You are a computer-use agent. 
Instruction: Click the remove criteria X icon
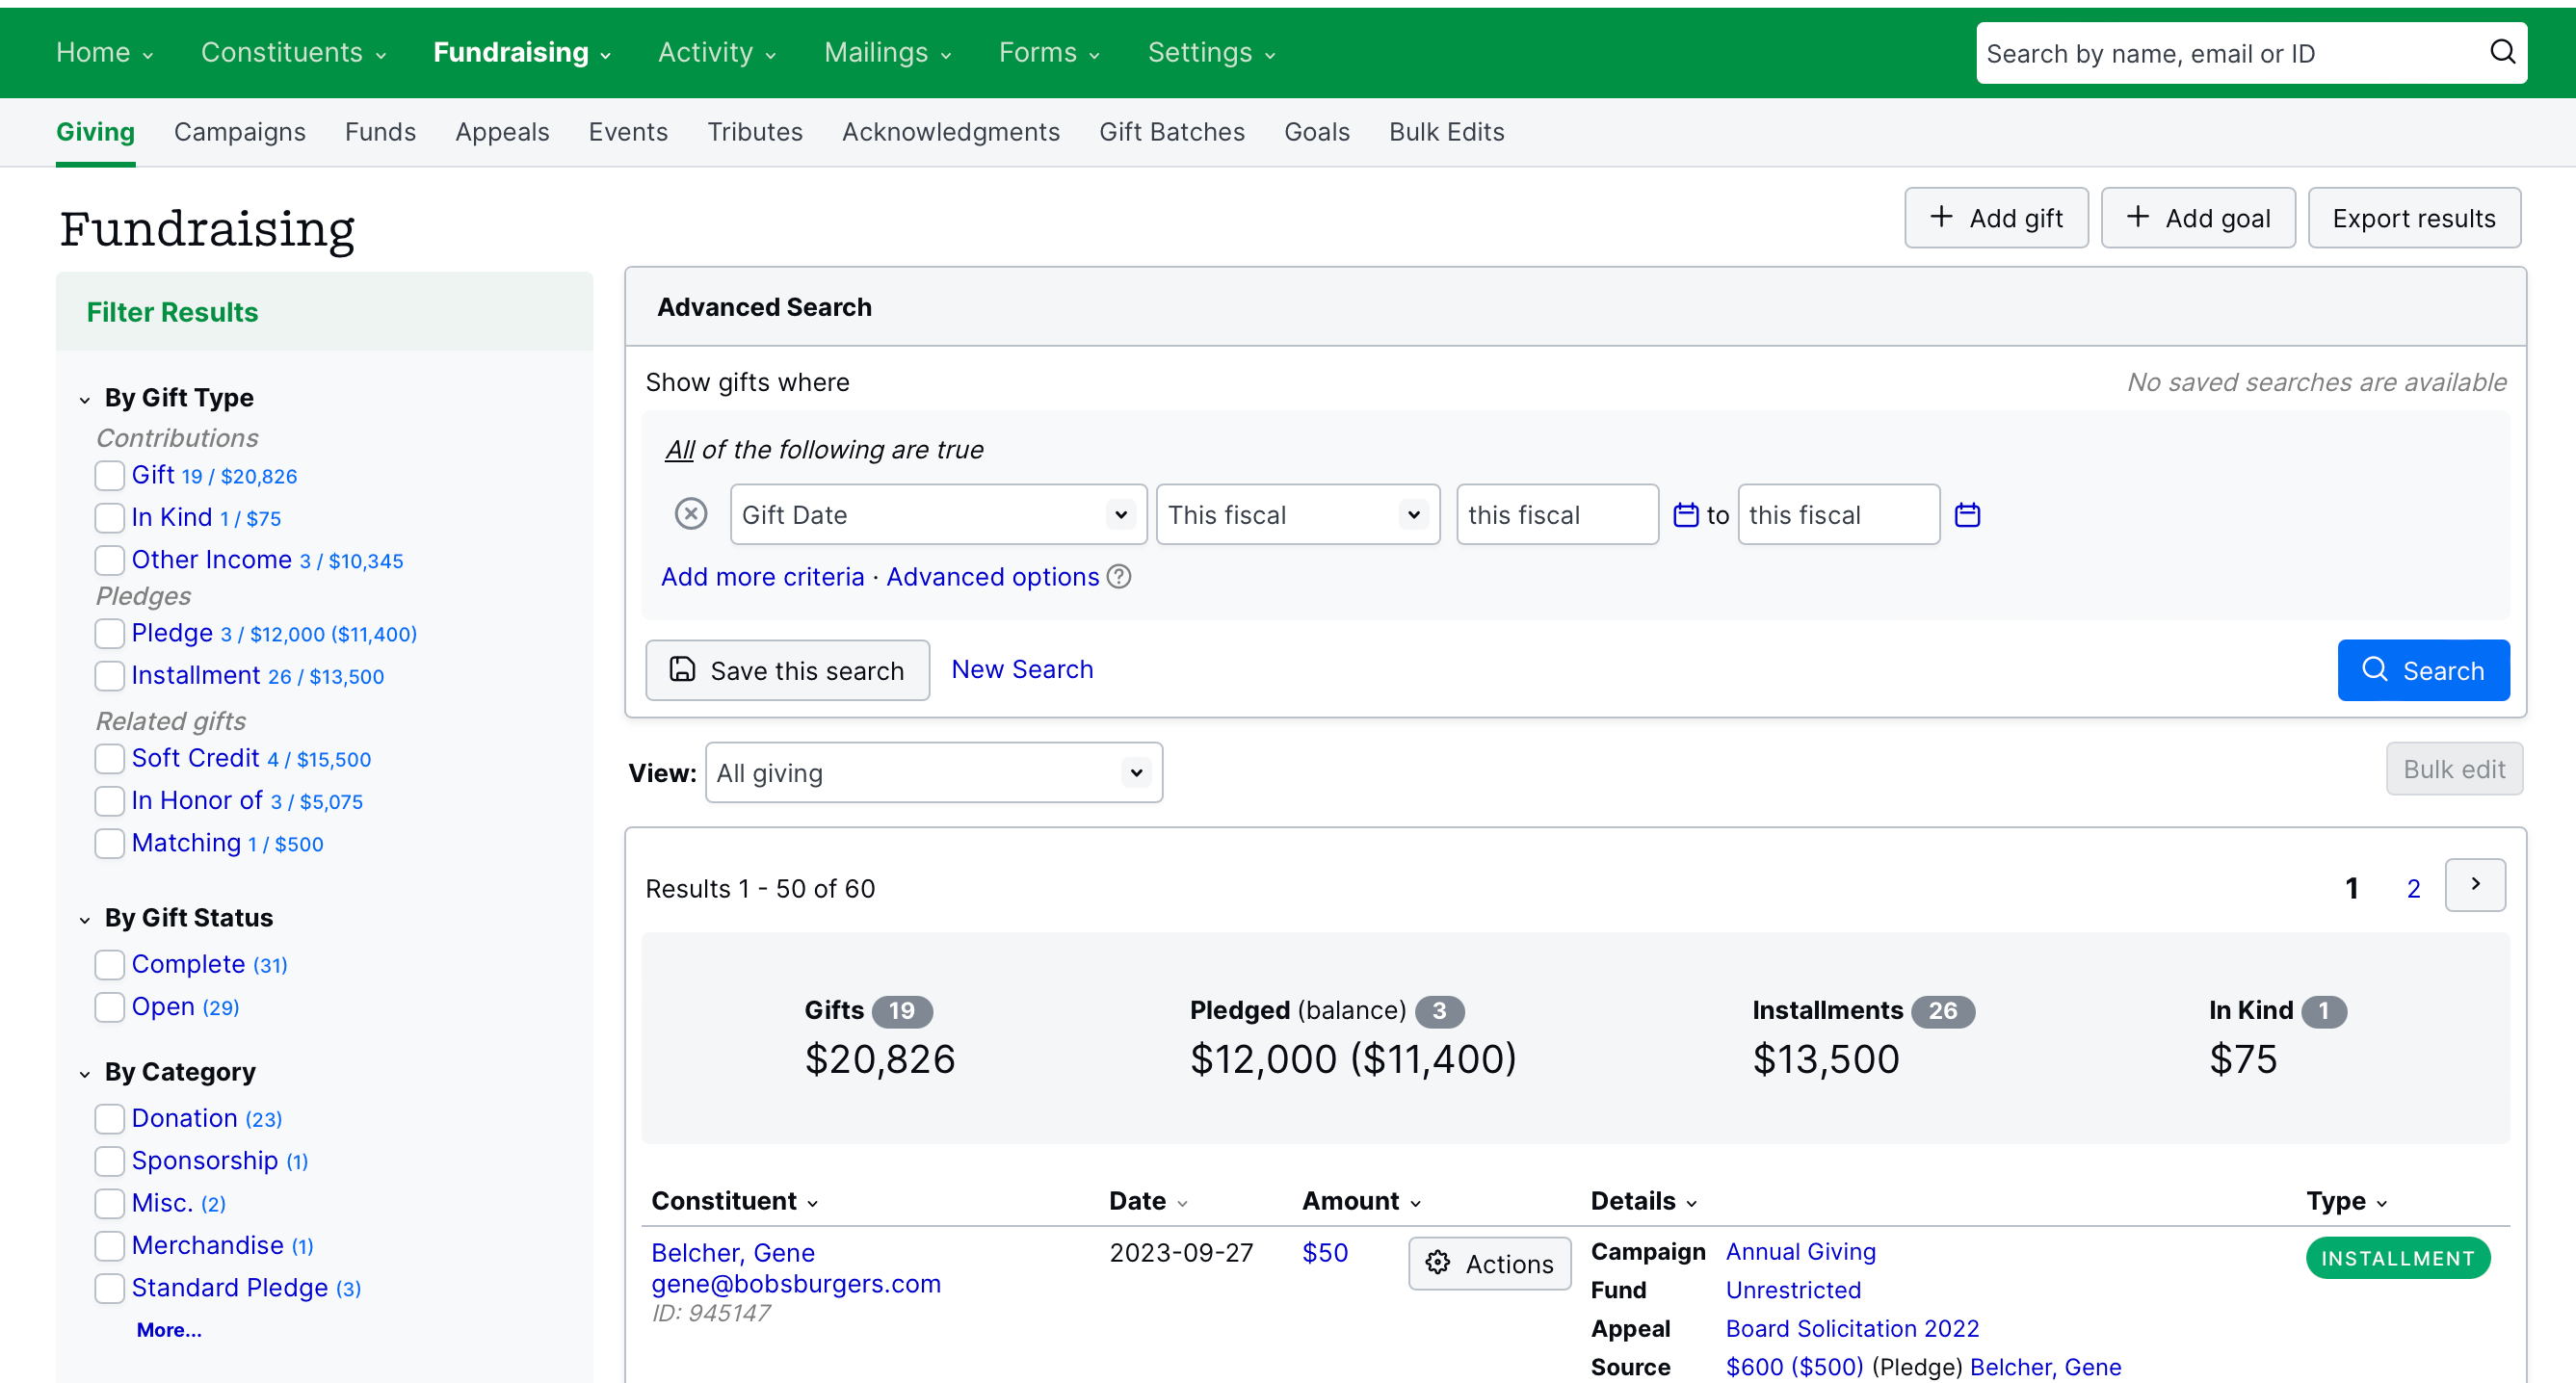[692, 514]
